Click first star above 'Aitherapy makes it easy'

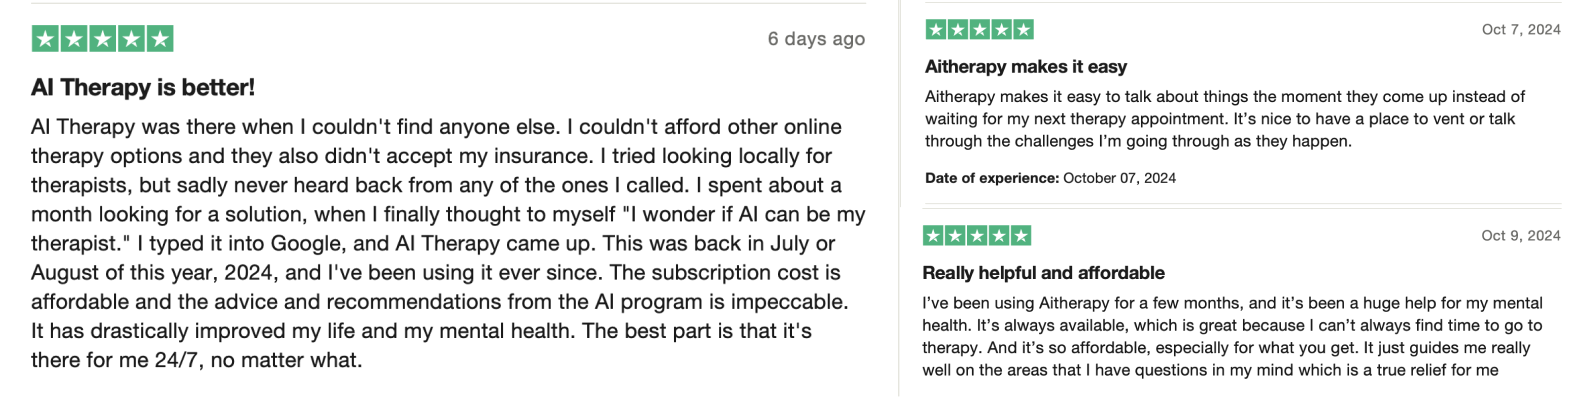(936, 30)
